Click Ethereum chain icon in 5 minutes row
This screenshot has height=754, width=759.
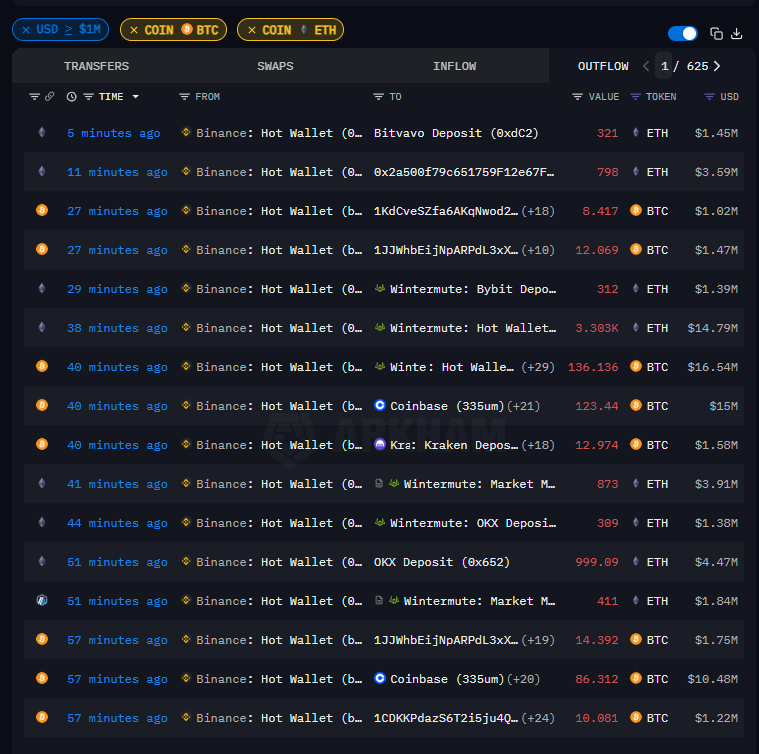[x=42, y=132]
